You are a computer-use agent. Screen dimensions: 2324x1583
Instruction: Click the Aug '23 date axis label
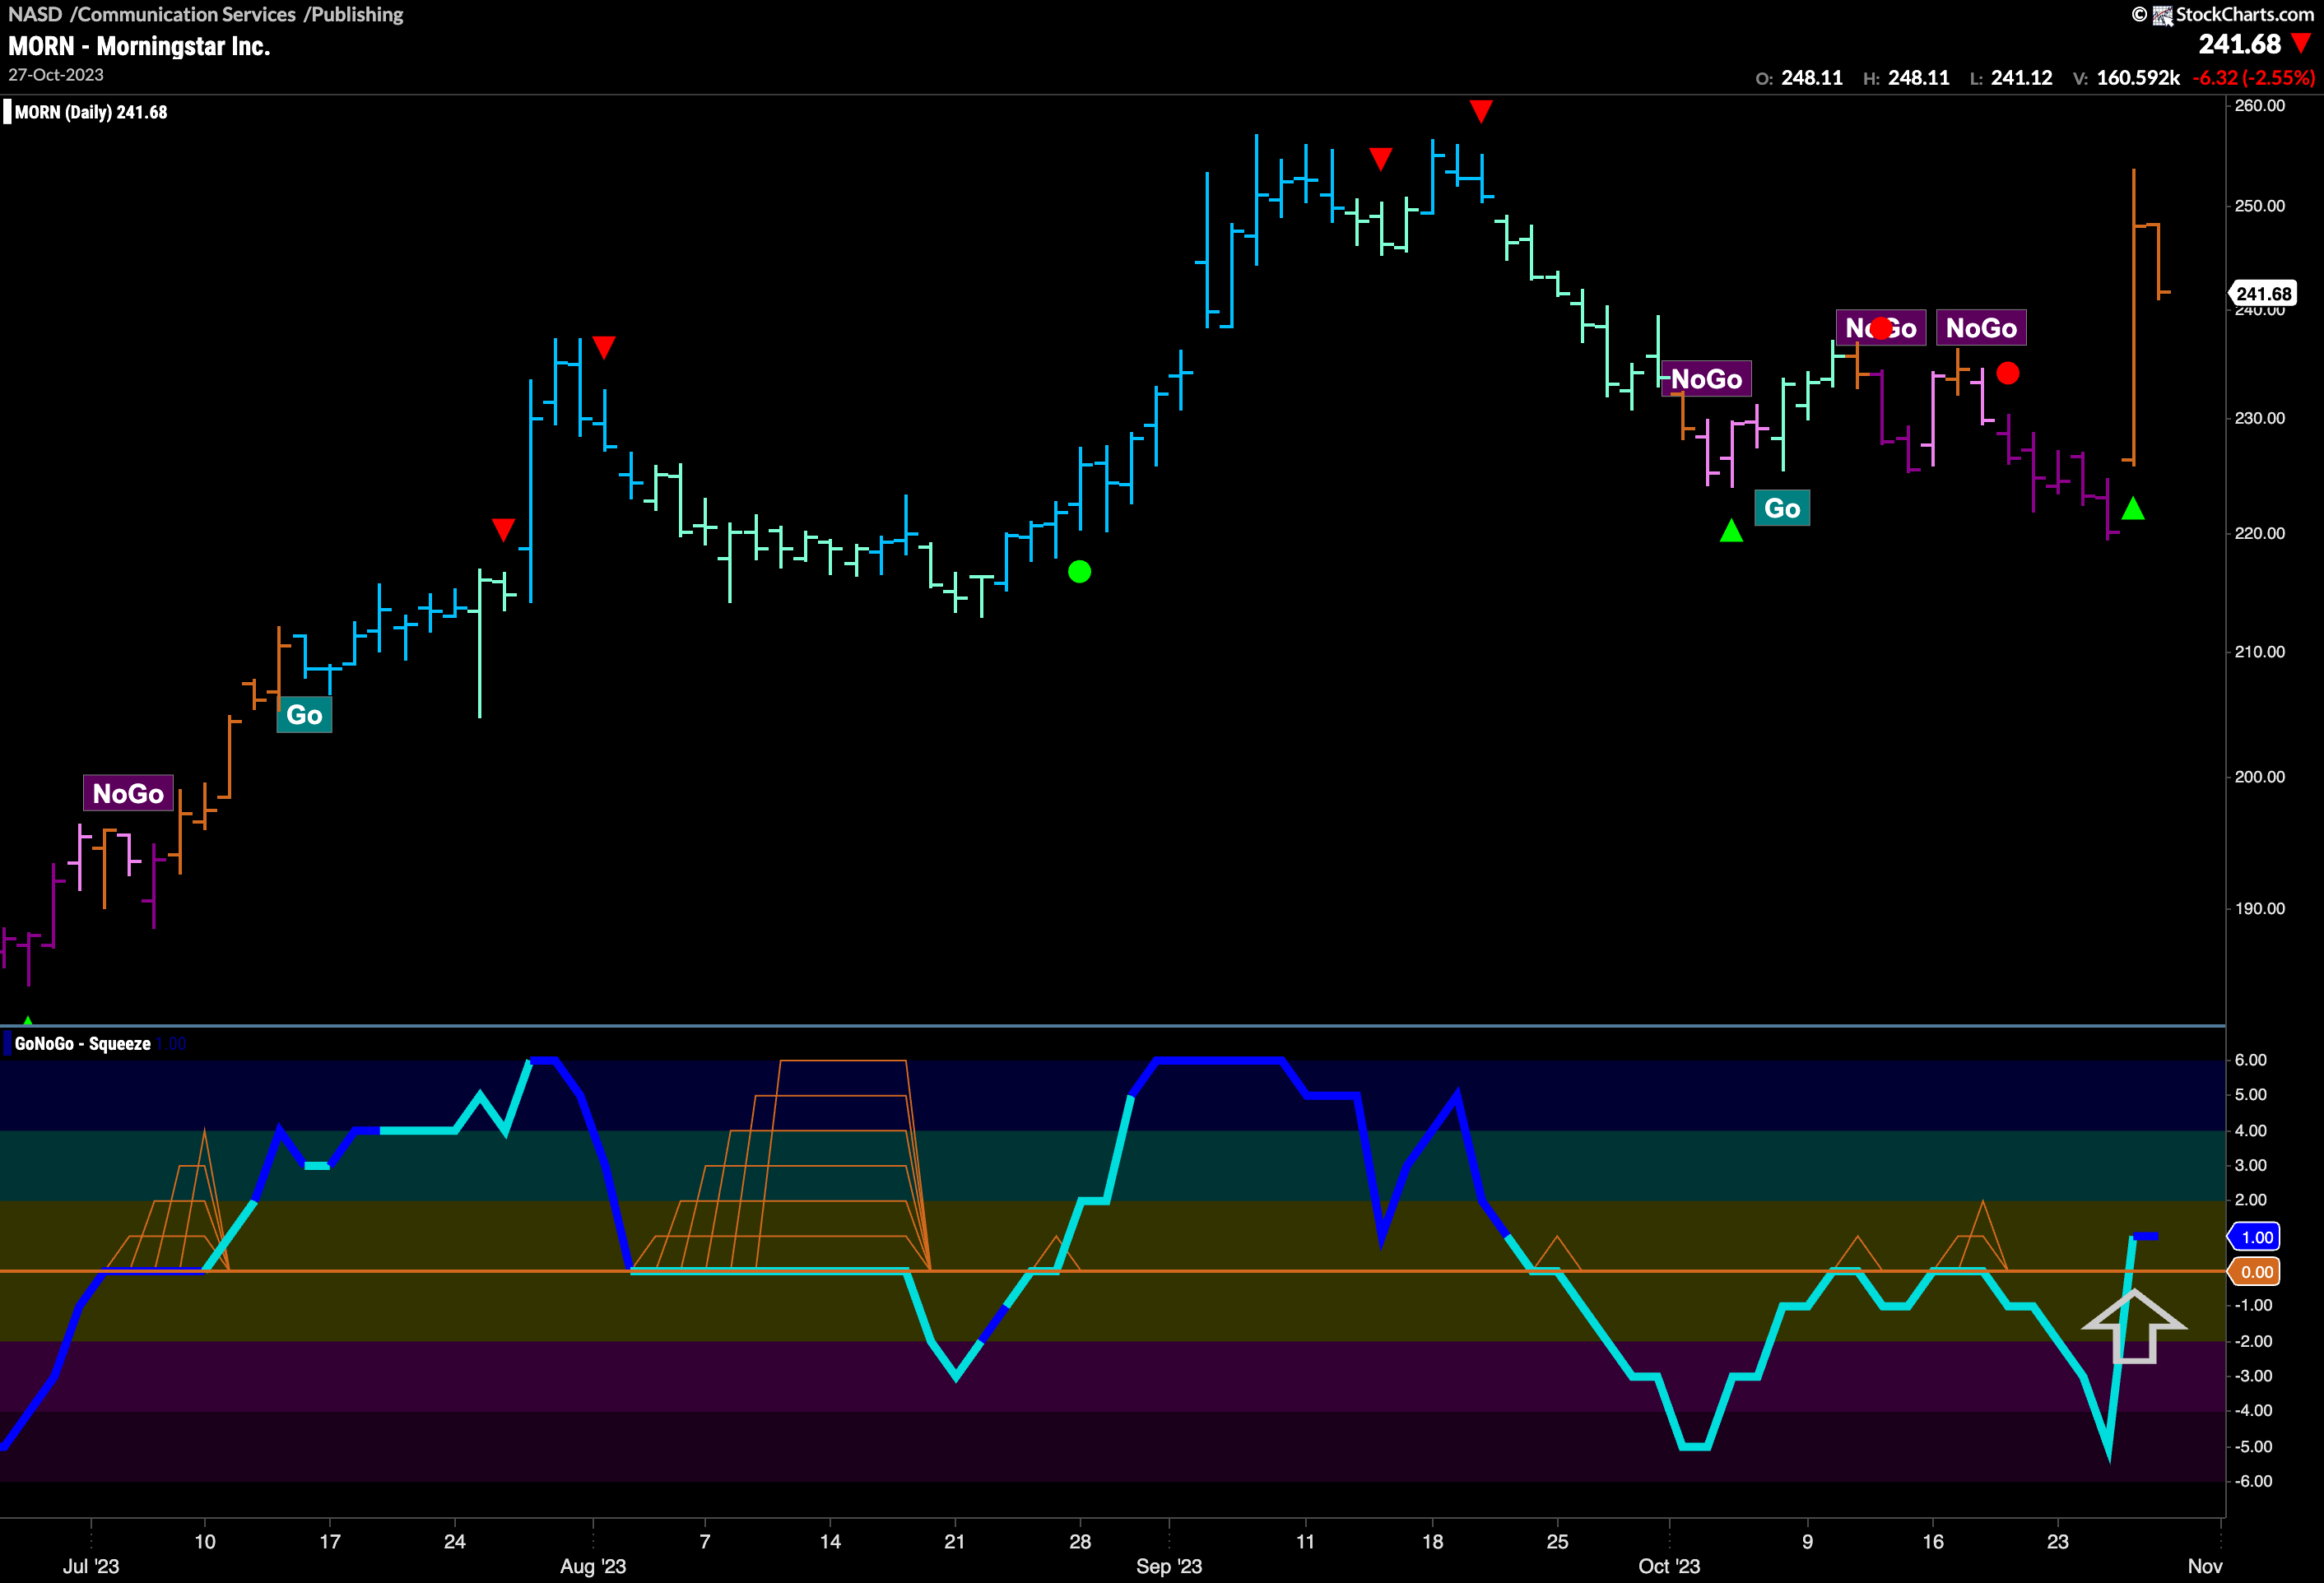(x=593, y=1566)
